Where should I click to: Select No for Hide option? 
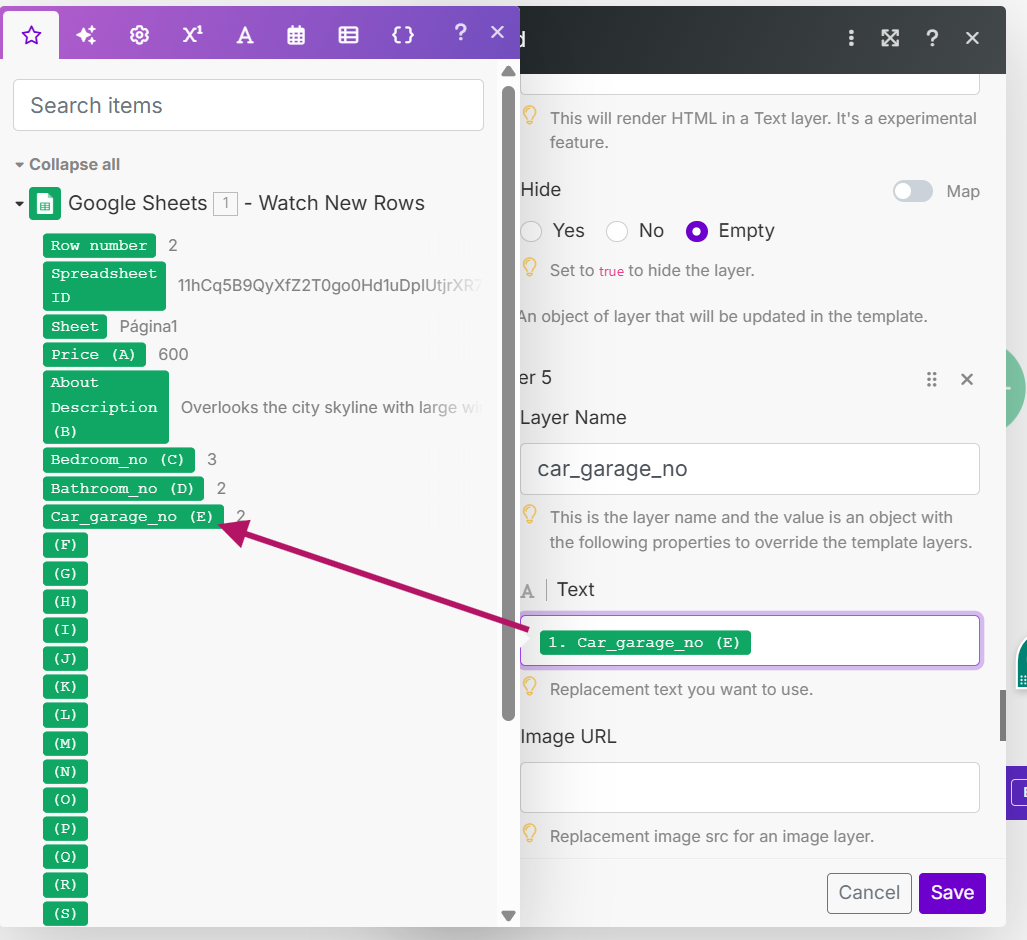click(617, 231)
